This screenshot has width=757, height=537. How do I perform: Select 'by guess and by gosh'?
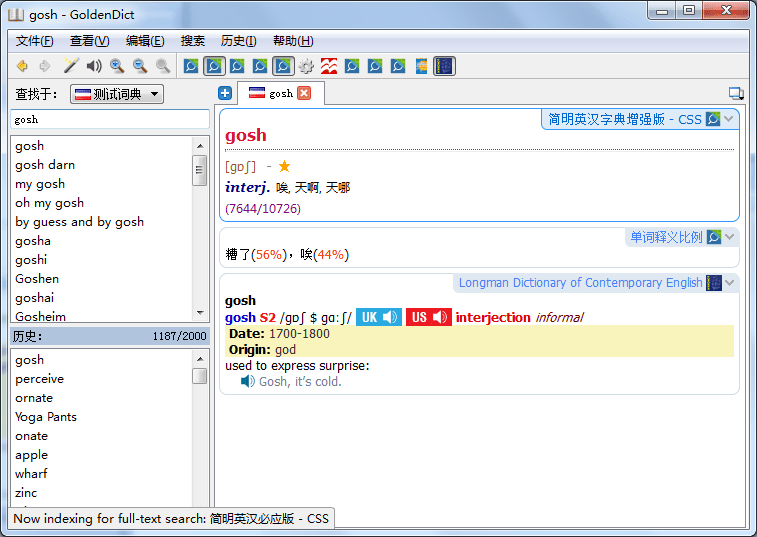click(101, 222)
